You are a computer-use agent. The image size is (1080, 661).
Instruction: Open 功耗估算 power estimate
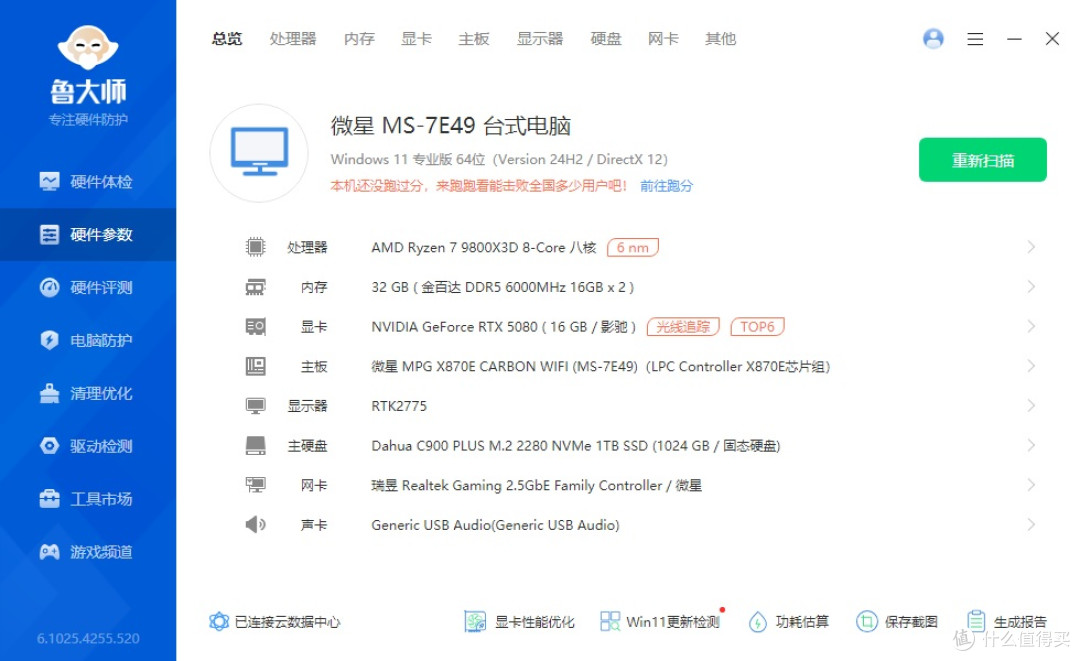coord(789,622)
